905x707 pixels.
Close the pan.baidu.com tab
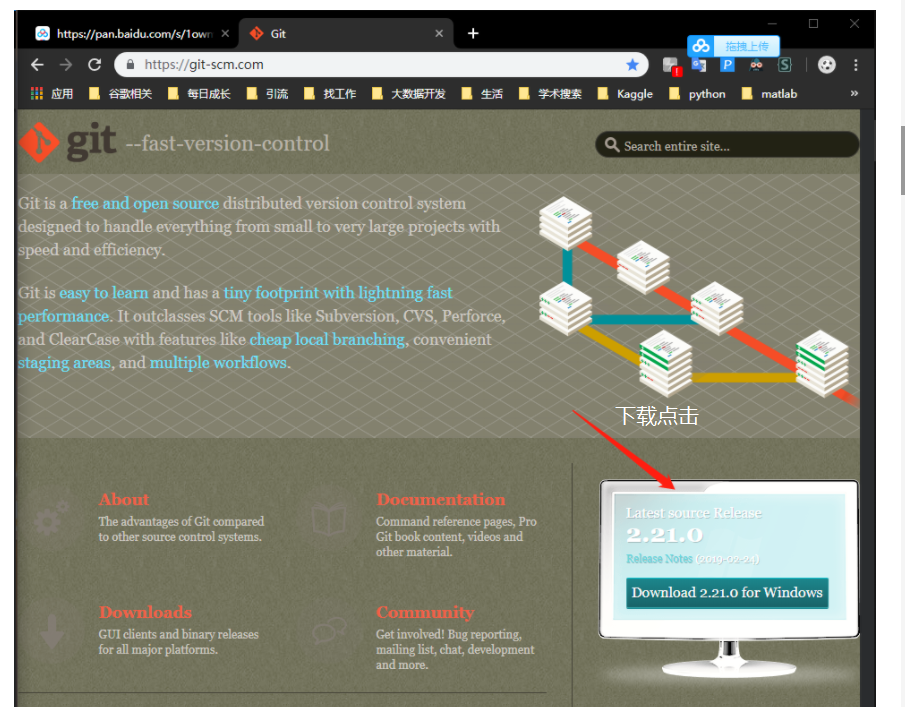[x=225, y=33]
